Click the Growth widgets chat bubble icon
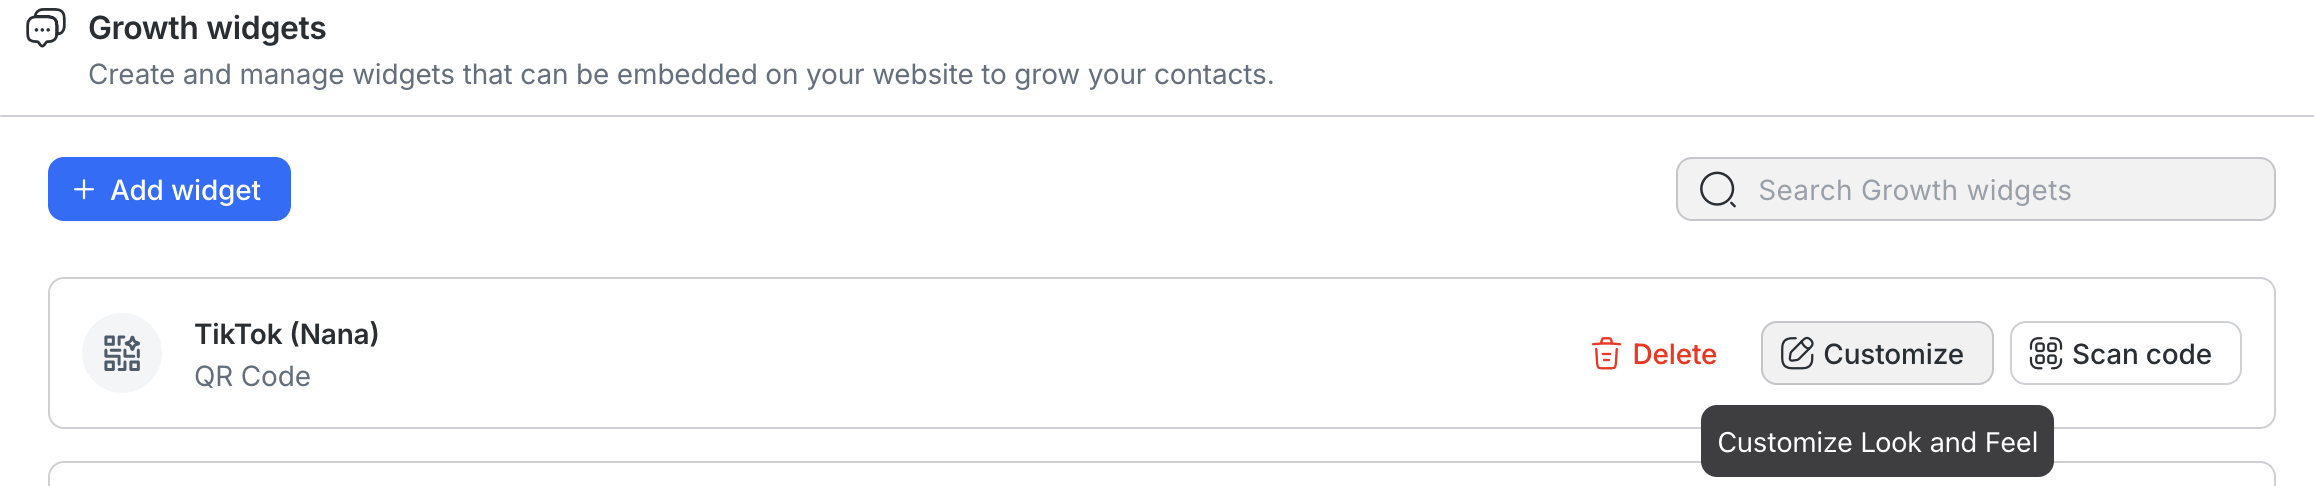 (x=46, y=28)
